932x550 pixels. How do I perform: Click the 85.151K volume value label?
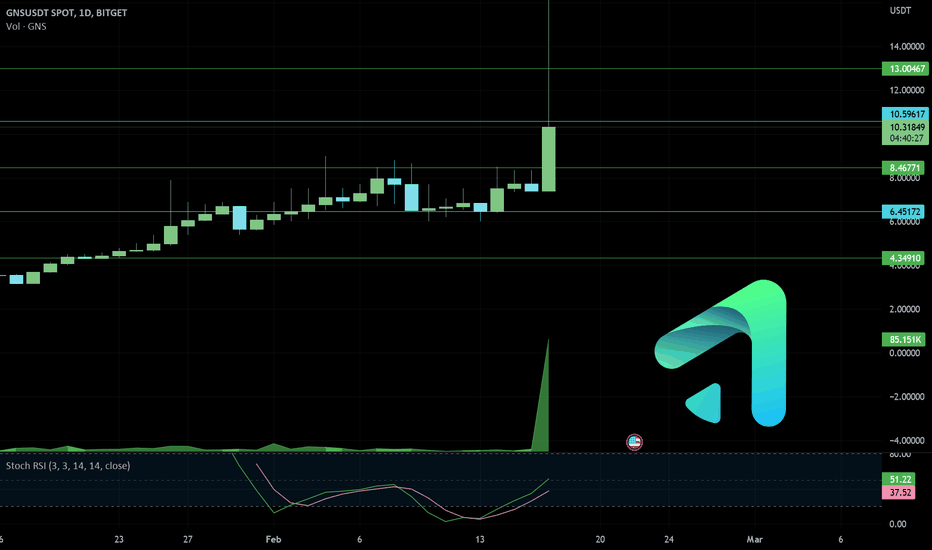pyautogui.click(x=905, y=340)
